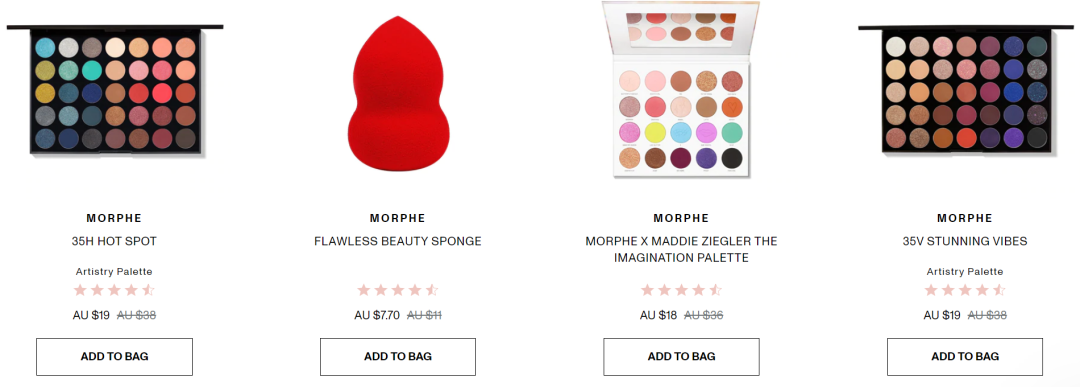
Task: Click the 35V STUNNING VIBES product title
Action: (965, 242)
